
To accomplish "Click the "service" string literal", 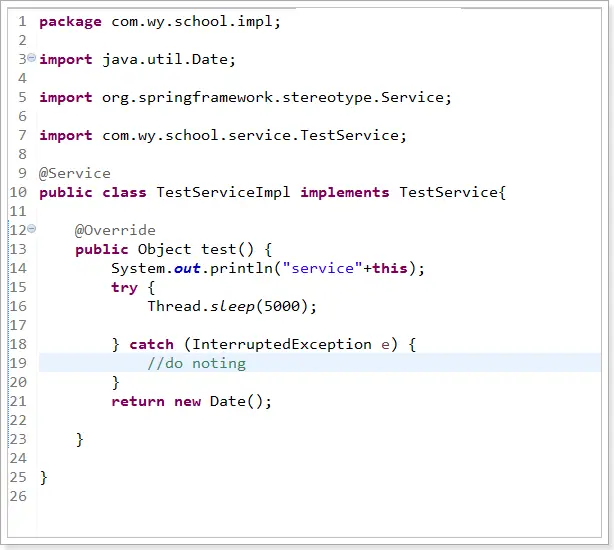I will click(323, 269).
